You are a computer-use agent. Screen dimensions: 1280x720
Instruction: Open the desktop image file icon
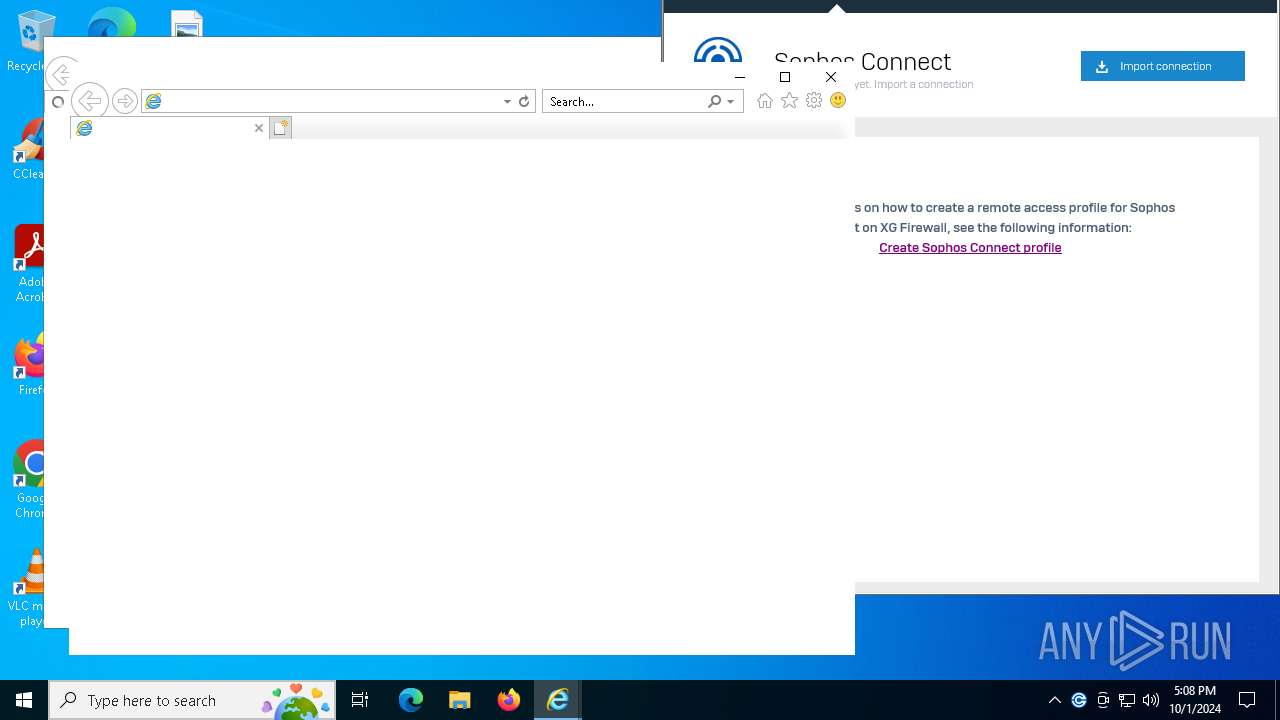point(187,23)
